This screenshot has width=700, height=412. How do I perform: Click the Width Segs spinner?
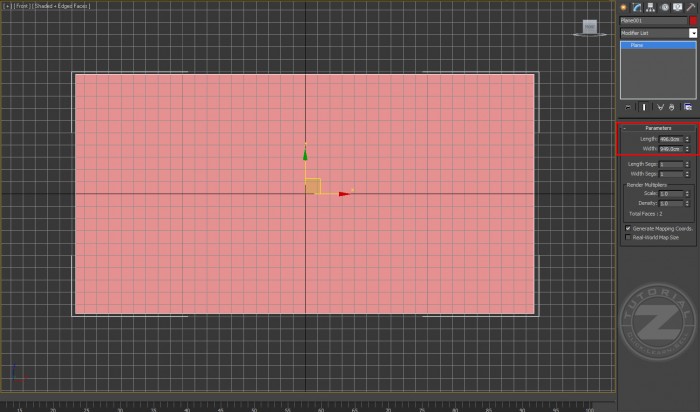(x=687, y=174)
